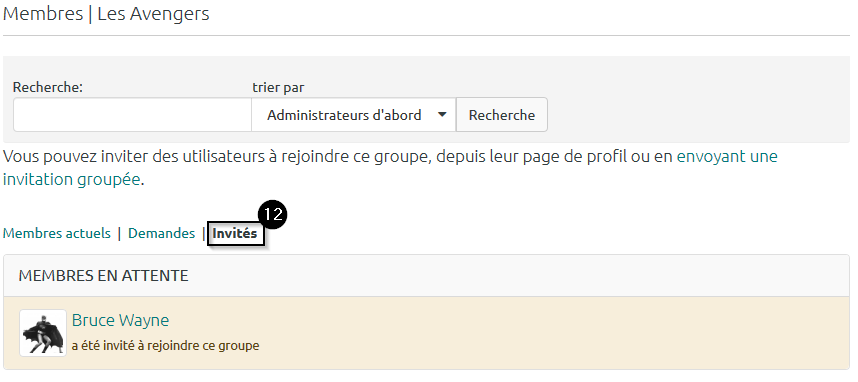Open the Bruce Wayne profile name link

(120, 320)
